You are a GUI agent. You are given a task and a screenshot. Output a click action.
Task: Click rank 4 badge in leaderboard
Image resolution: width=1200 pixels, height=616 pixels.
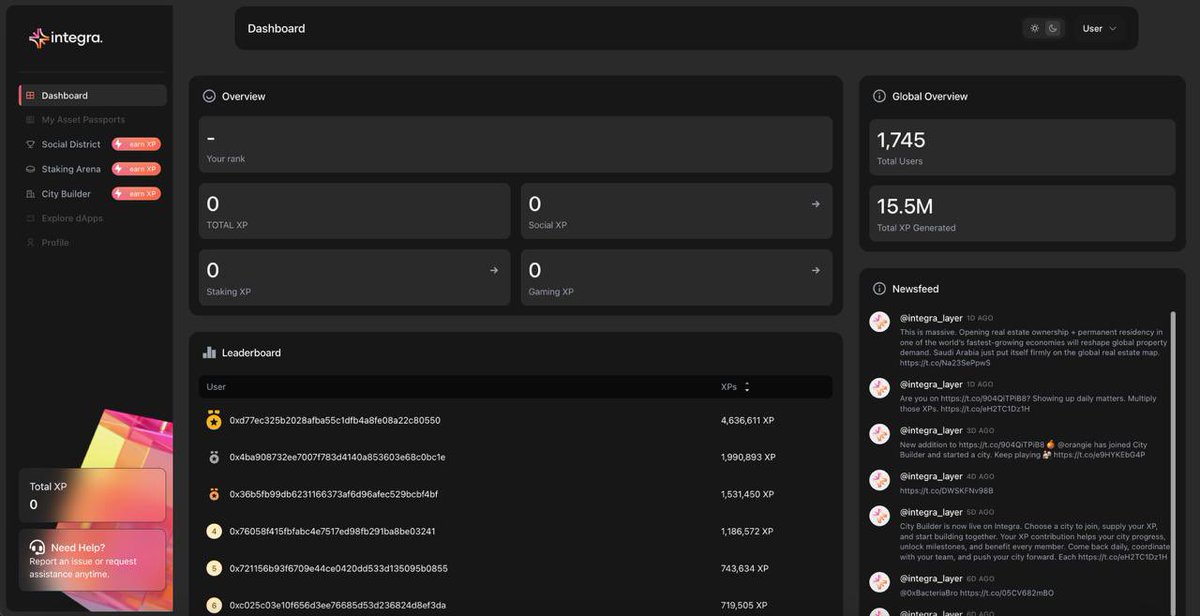pos(214,531)
